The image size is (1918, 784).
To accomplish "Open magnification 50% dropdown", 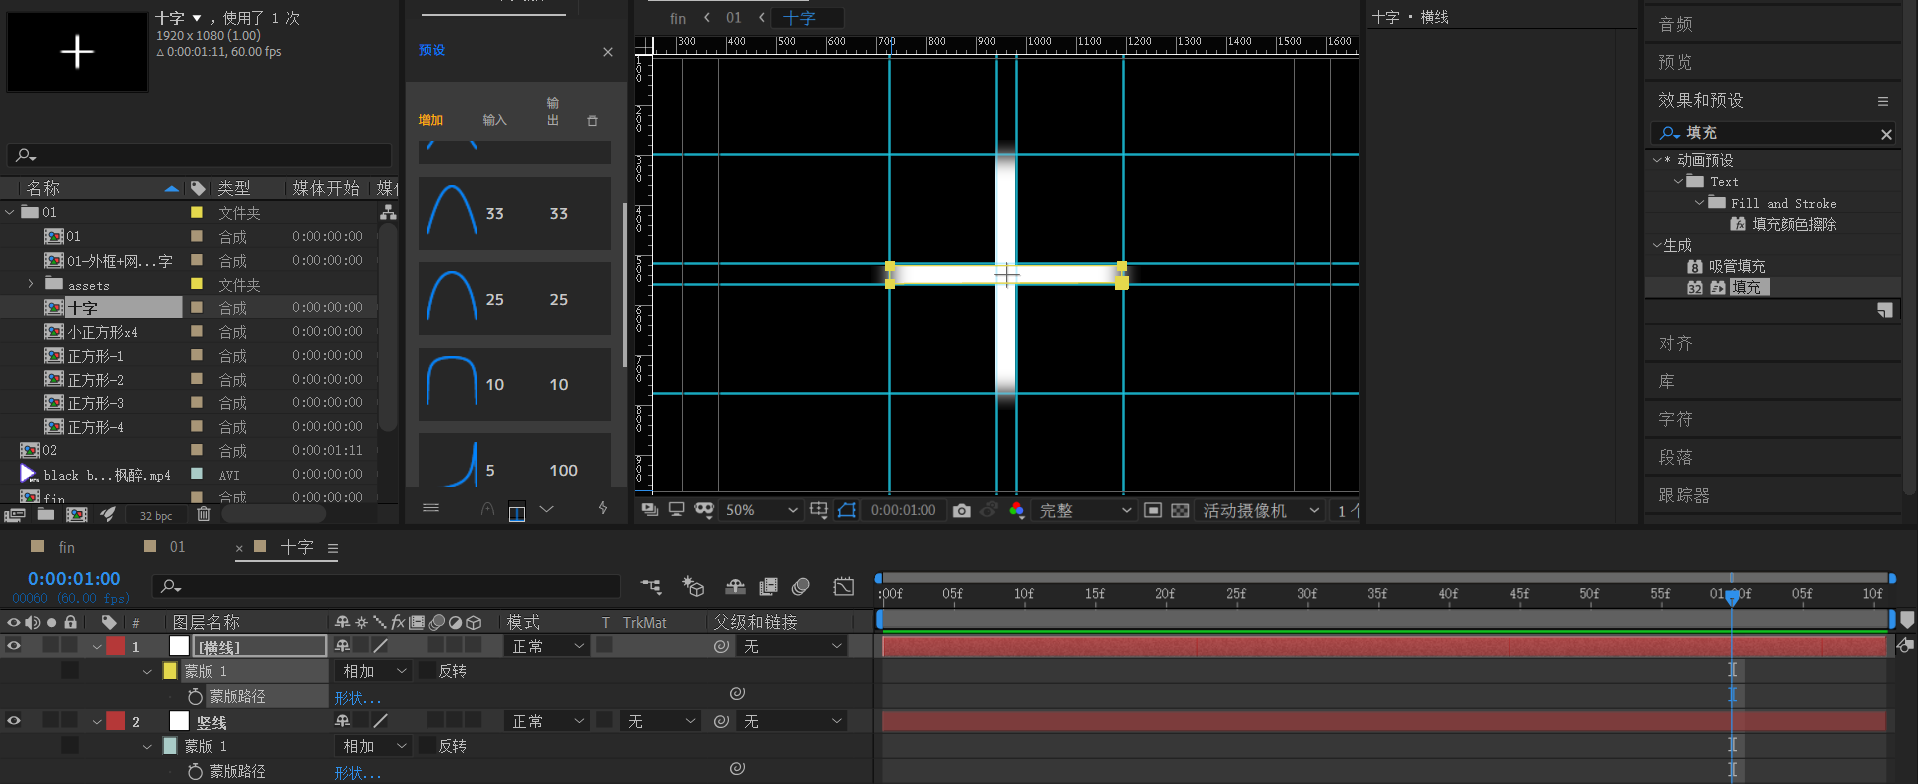I will tap(761, 510).
